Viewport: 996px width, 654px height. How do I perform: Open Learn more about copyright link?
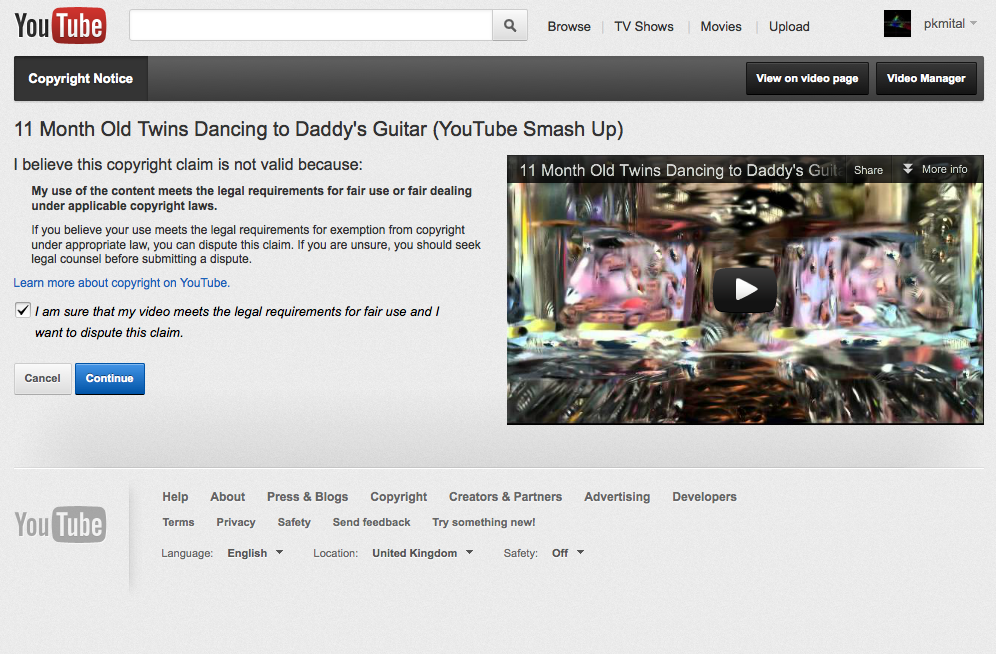[x=122, y=283]
